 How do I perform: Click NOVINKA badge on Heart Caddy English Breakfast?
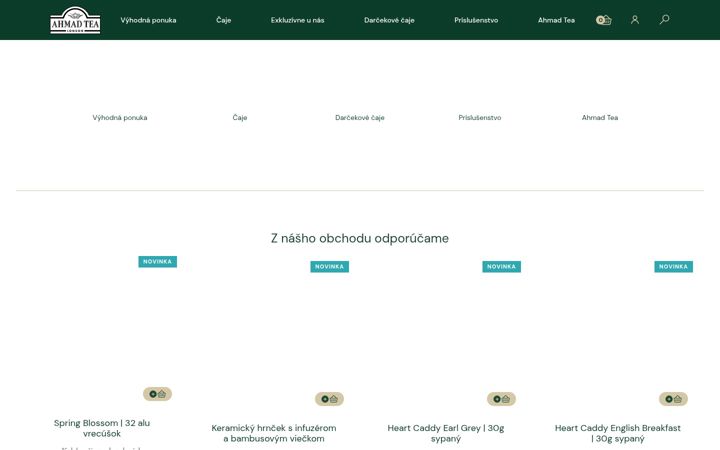tap(673, 267)
